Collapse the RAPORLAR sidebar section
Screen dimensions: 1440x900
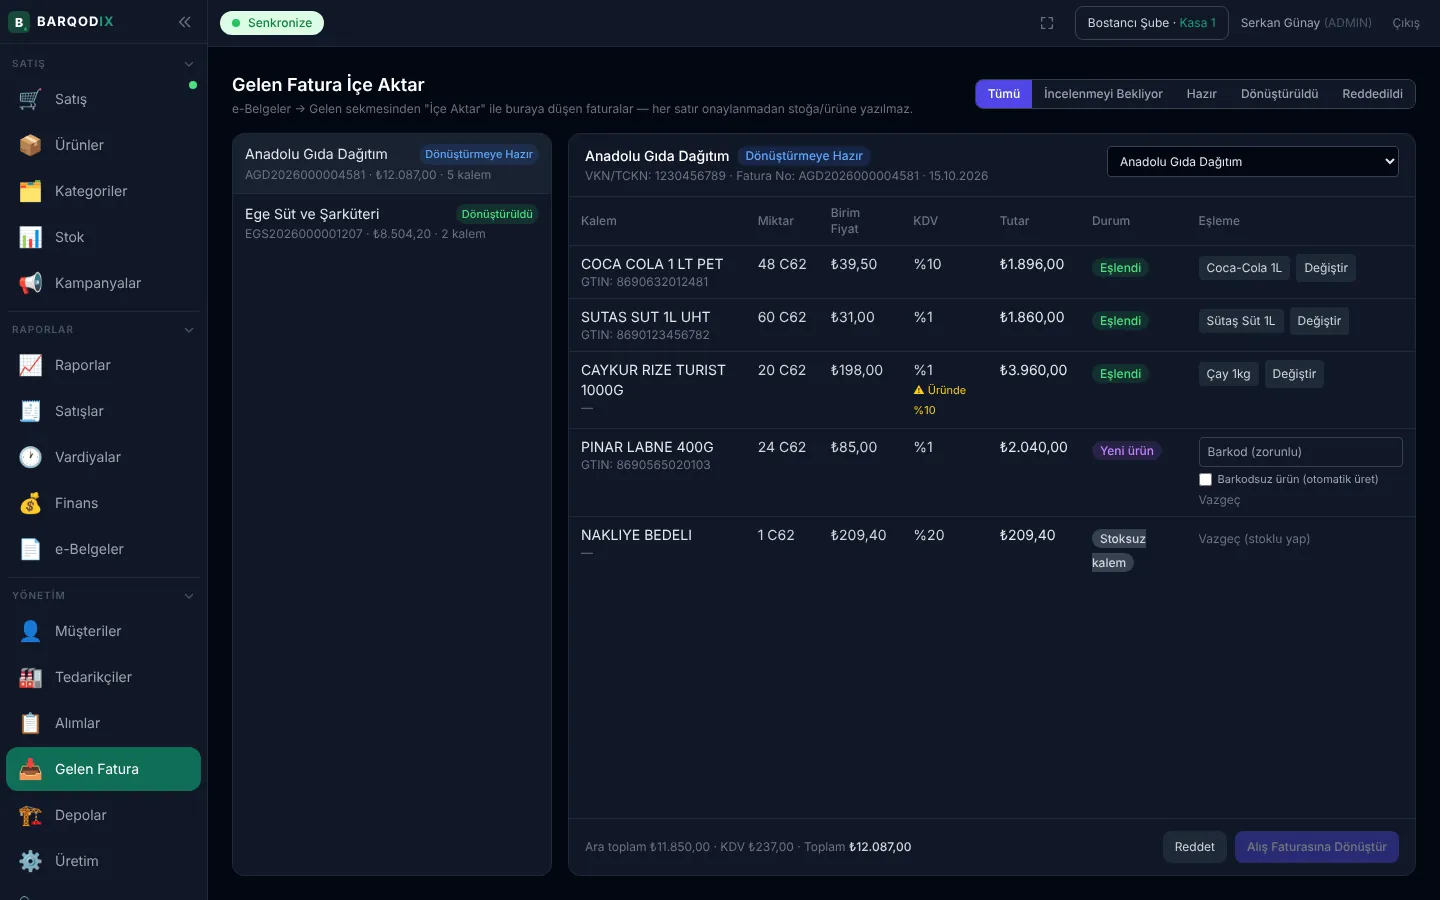pos(189,330)
